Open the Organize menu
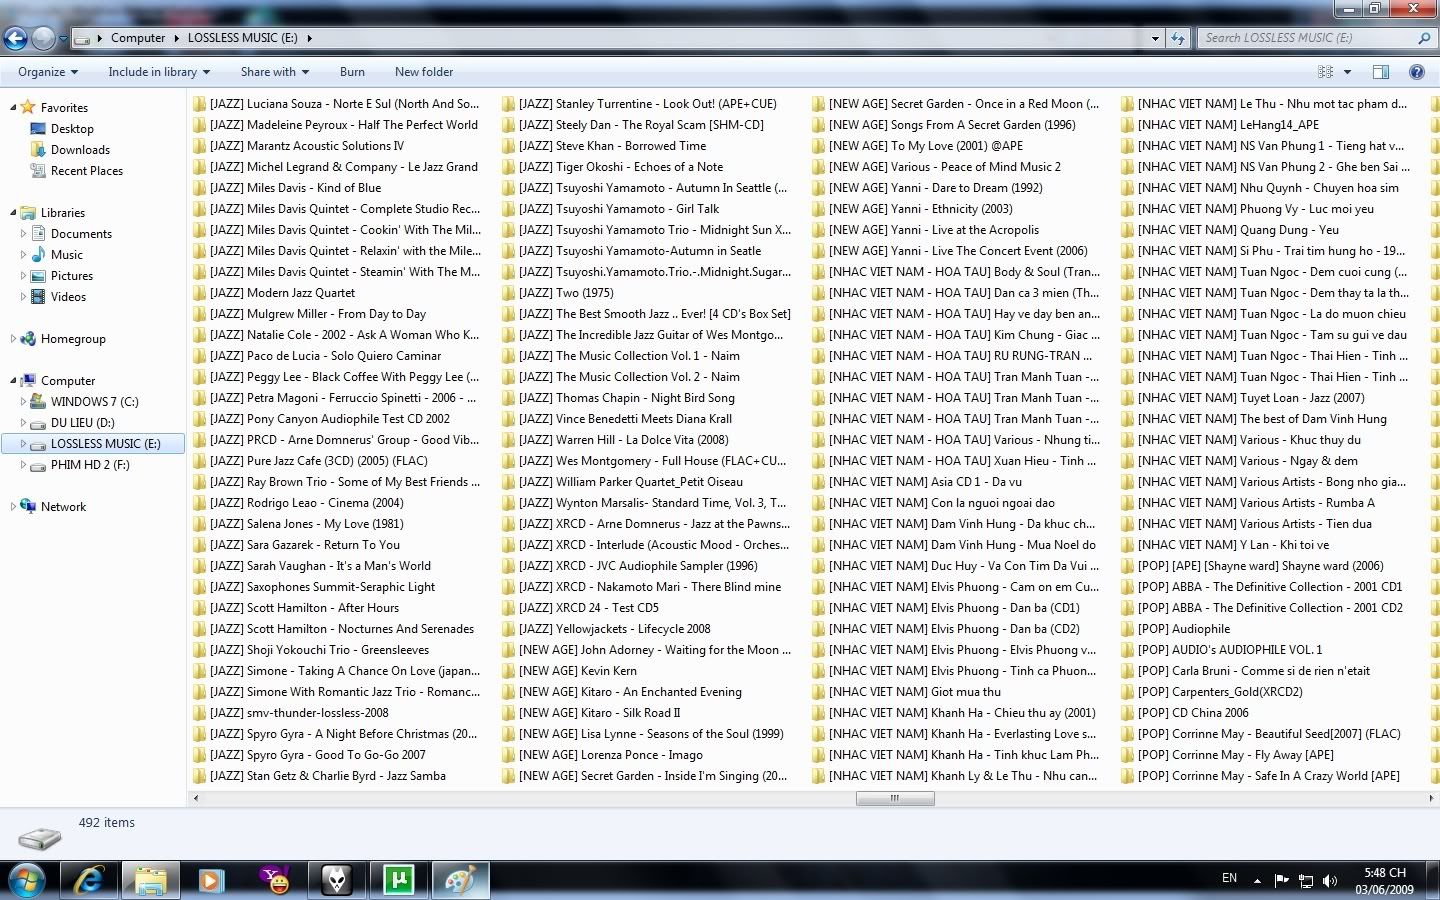 (47, 72)
